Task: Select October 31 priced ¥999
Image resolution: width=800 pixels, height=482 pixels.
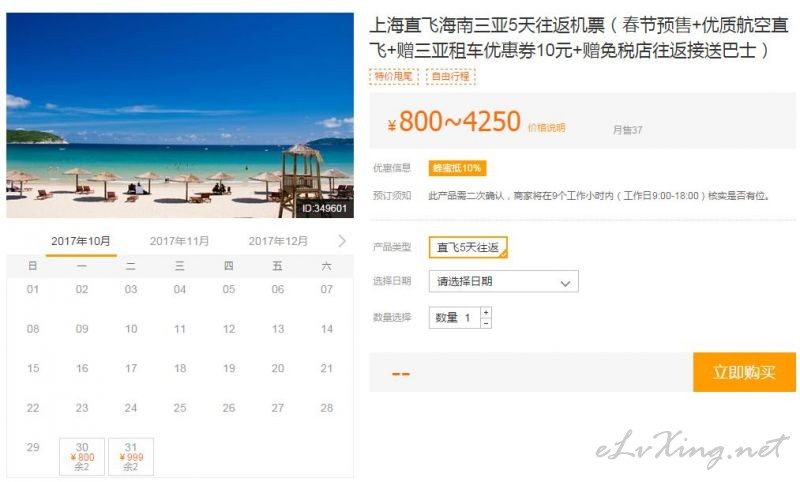Action: pos(131,456)
